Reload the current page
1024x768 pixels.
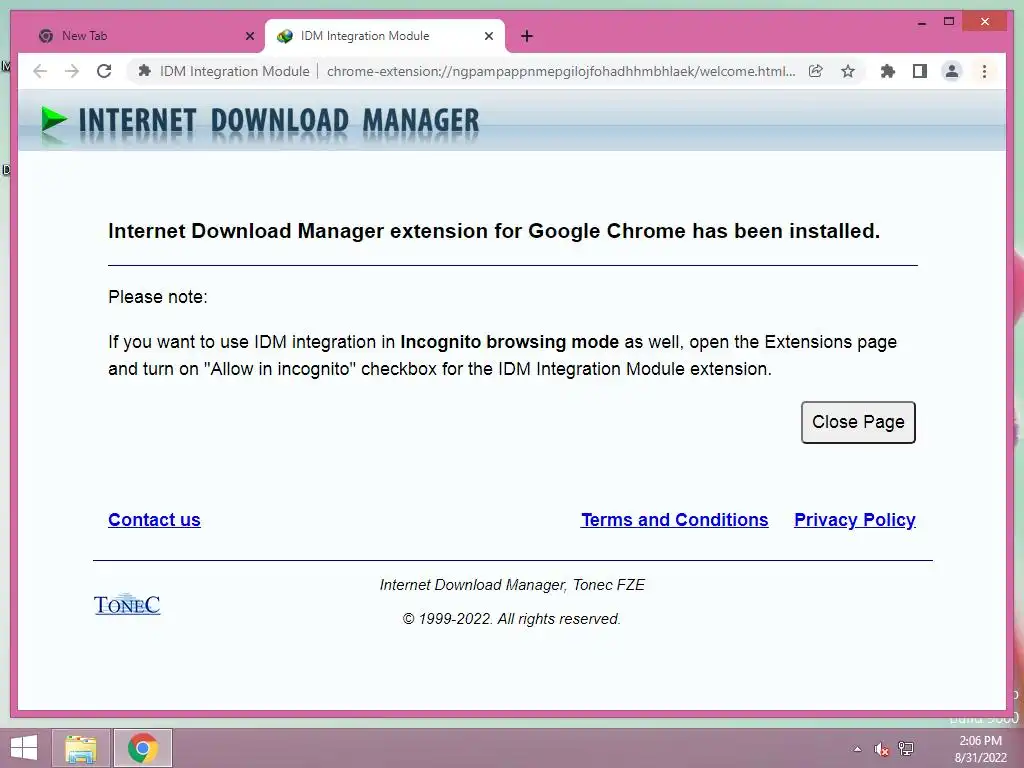(x=104, y=71)
